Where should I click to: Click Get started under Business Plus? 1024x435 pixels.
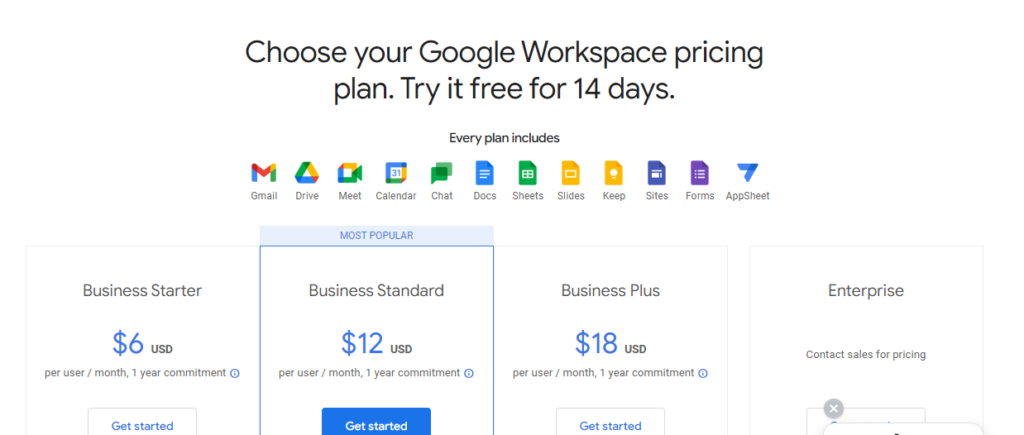pos(611,422)
